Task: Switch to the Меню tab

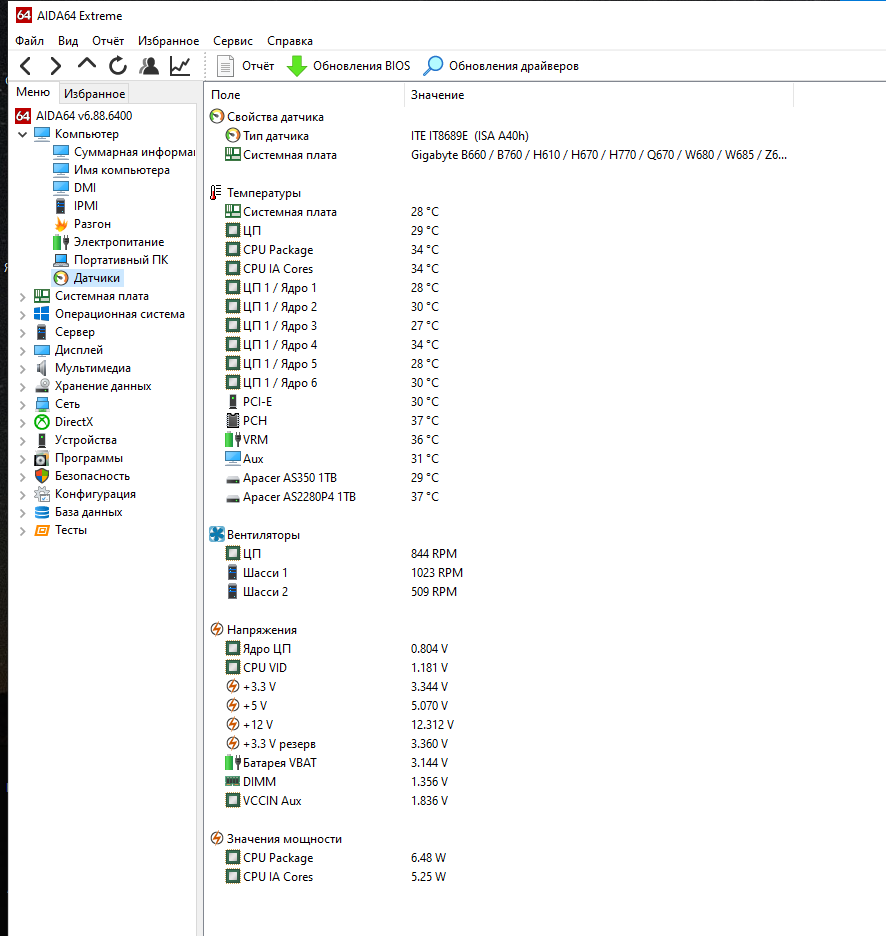Action: pyautogui.click(x=33, y=92)
